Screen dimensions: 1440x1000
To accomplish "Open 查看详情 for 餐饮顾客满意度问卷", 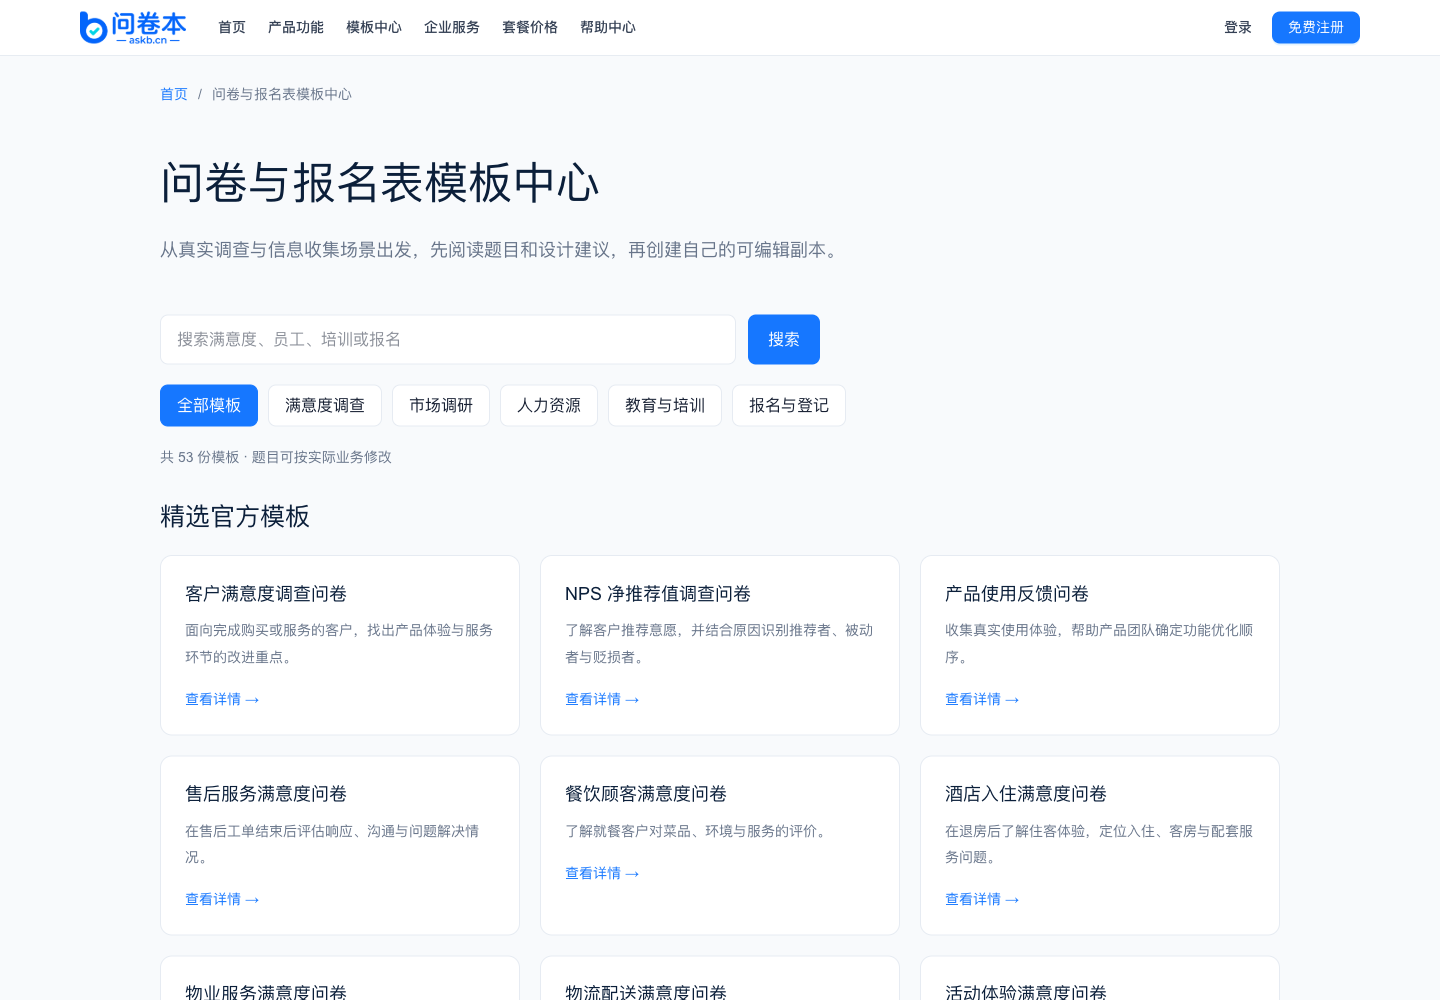I will (x=602, y=873).
